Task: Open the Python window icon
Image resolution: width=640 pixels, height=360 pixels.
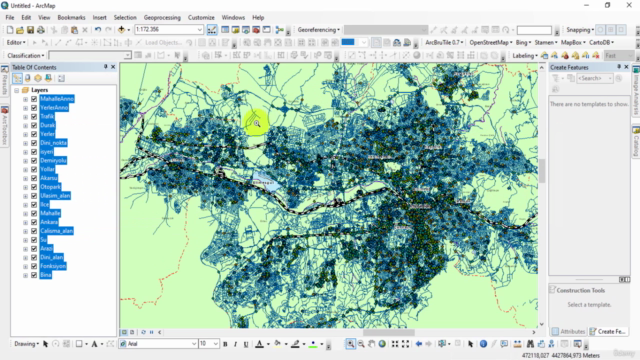Action: pos(267,30)
